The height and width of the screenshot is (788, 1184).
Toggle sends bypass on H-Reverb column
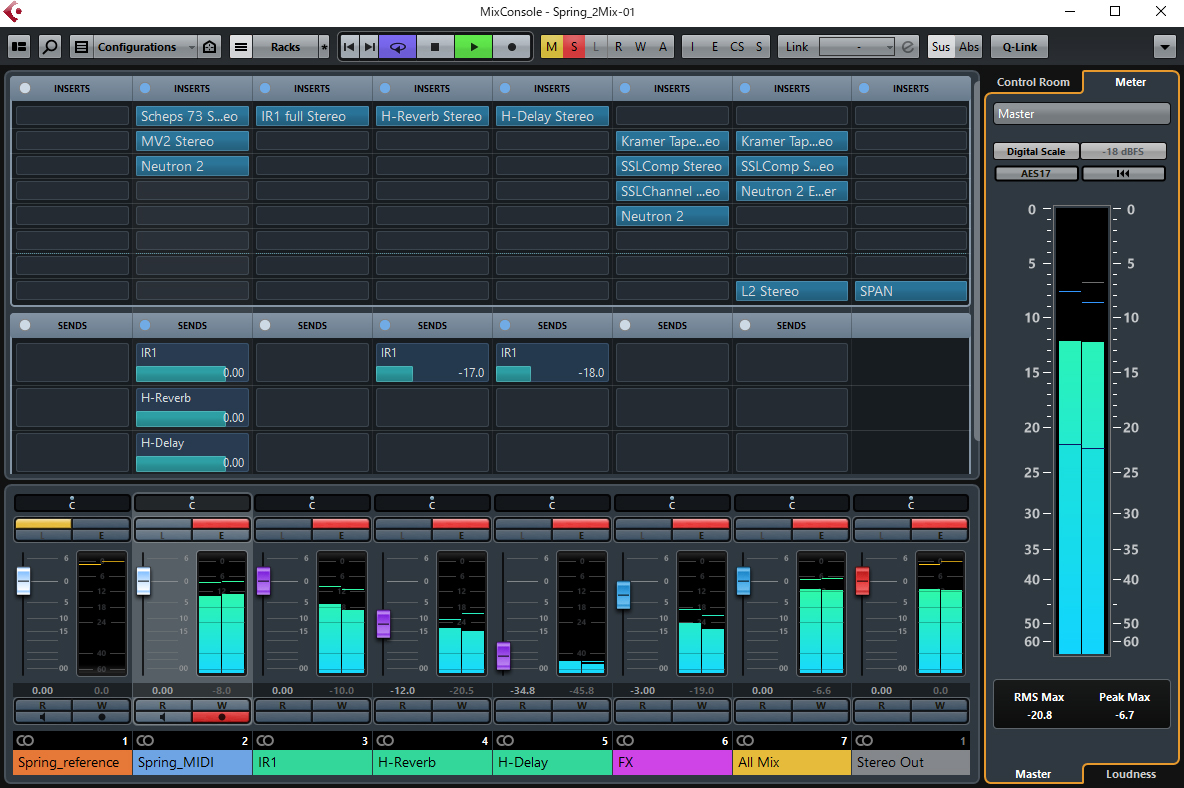point(385,325)
